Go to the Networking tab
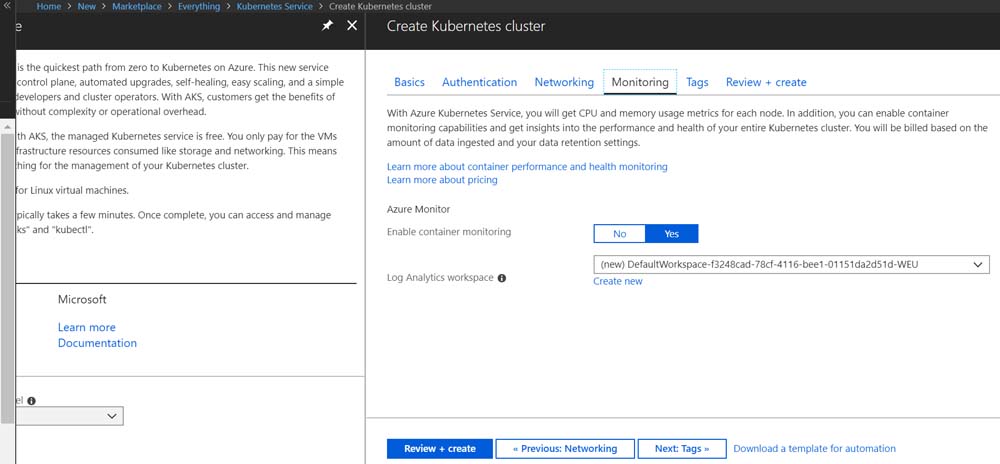The height and width of the screenshot is (464, 1000). [x=564, y=82]
